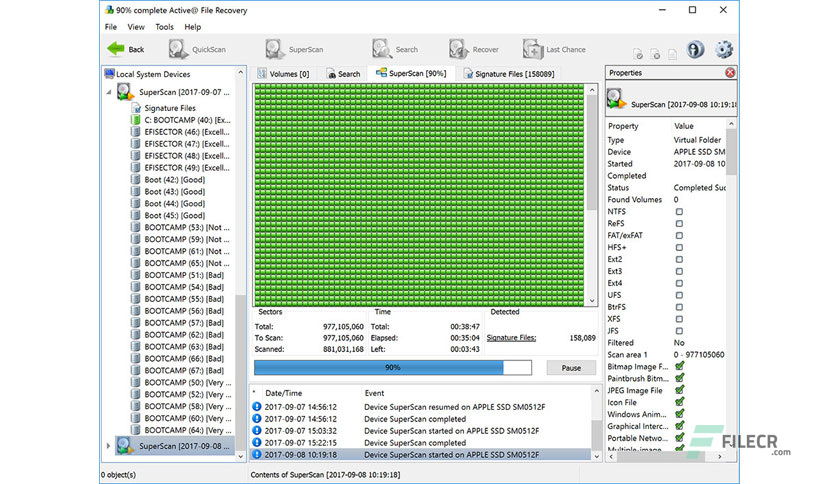Select Local System Devices computer icon

109,74
